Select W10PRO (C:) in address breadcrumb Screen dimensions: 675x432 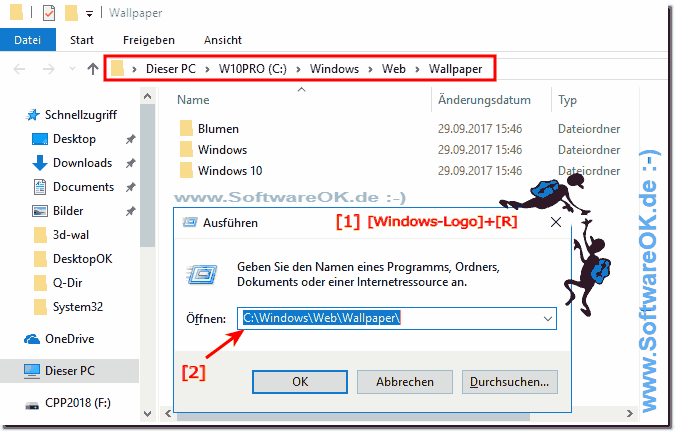pyautogui.click(x=253, y=69)
